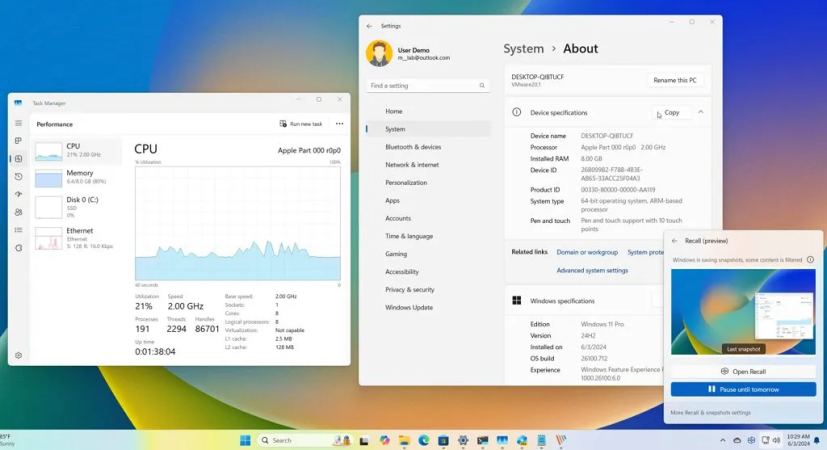Open Microsoft Store from taskbar
This screenshot has height=450, width=827.
pos(443,441)
